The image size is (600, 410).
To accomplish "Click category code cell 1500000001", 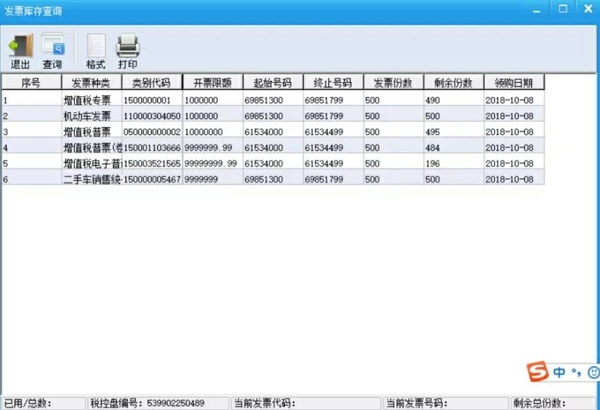I will coord(152,100).
